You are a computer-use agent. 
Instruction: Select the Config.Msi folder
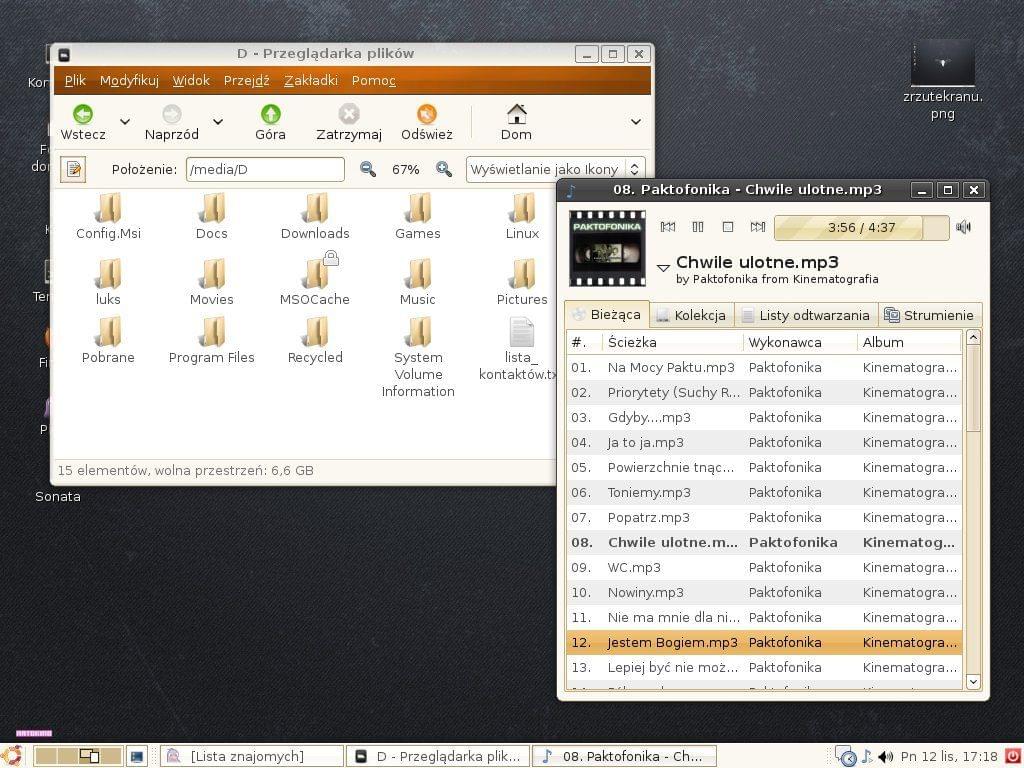pos(108,217)
